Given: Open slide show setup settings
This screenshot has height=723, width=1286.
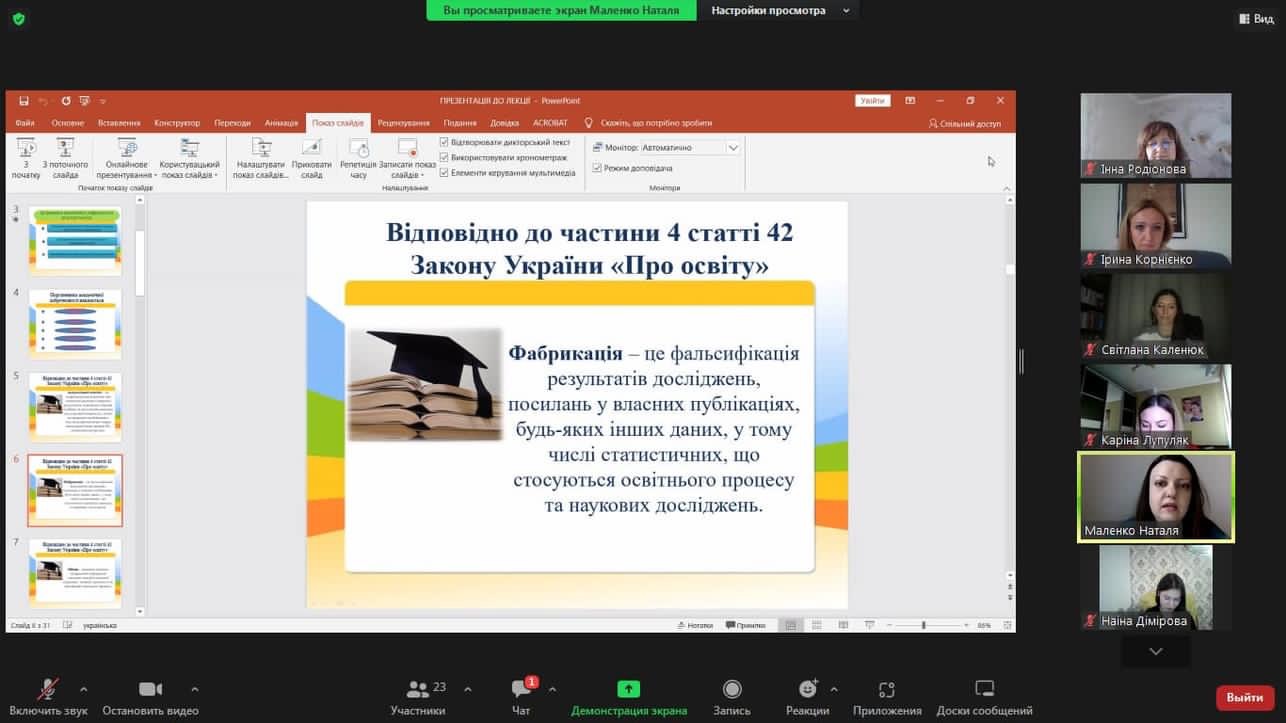Looking at the screenshot, I should point(261,158).
